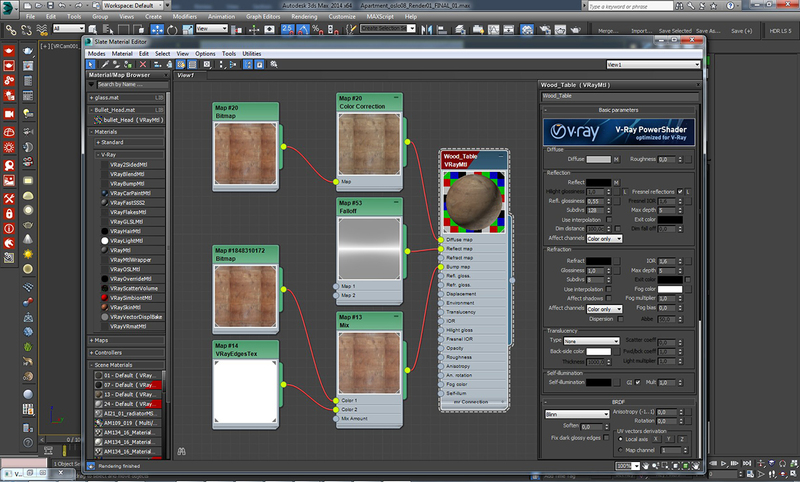
Task: Expand the Standard materials group
Action: pyautogui.click(x=130, y=142)
